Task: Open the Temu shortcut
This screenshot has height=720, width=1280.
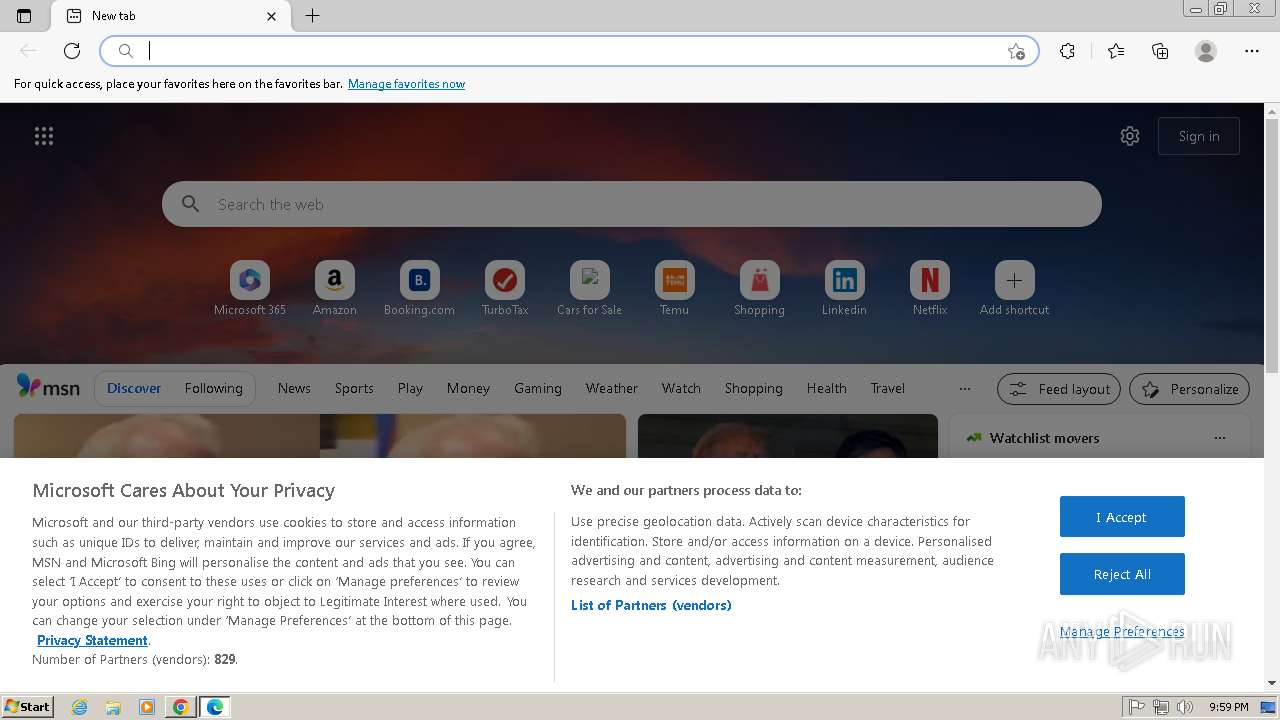Action: [675, 289]
